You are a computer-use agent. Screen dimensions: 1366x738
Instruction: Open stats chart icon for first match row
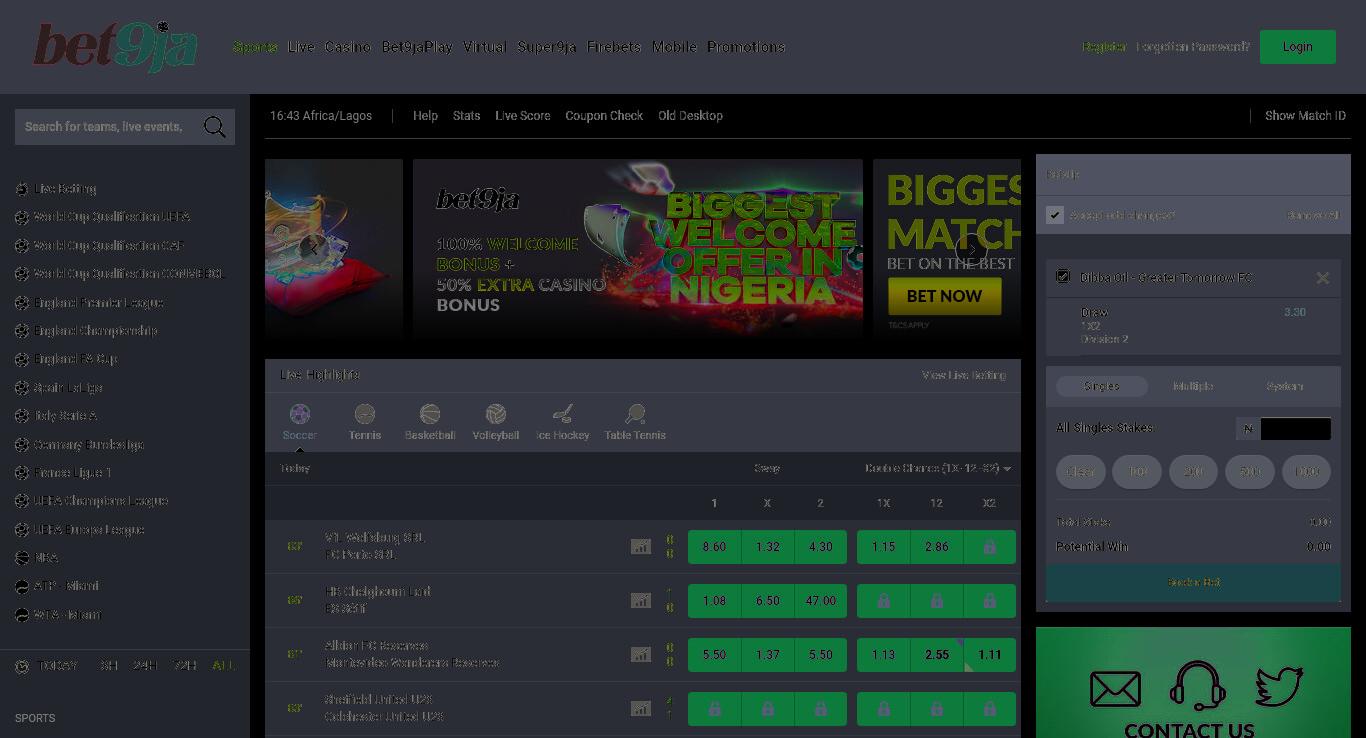[x=641, y=547]
